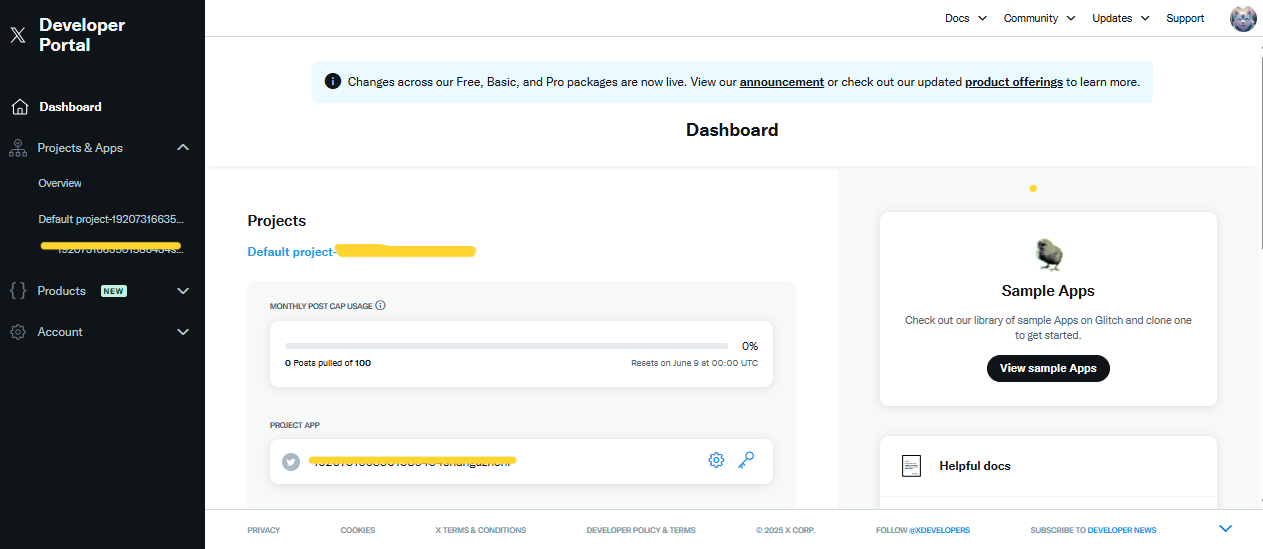The image size is (1263, 549).
Task: Click the Projects & Apps hierarchy icon
Action: 18,148
